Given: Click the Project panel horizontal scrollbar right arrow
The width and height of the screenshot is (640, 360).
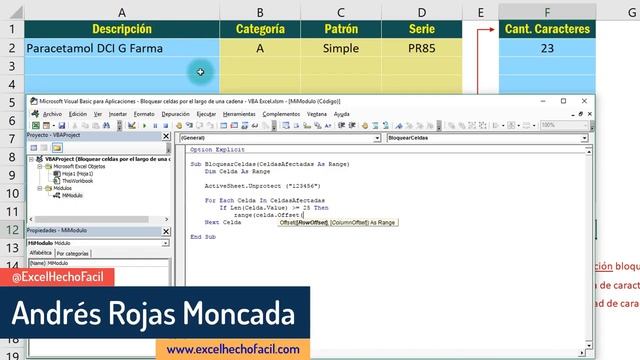Looking at the screenshot, I should tap(166, 219).
